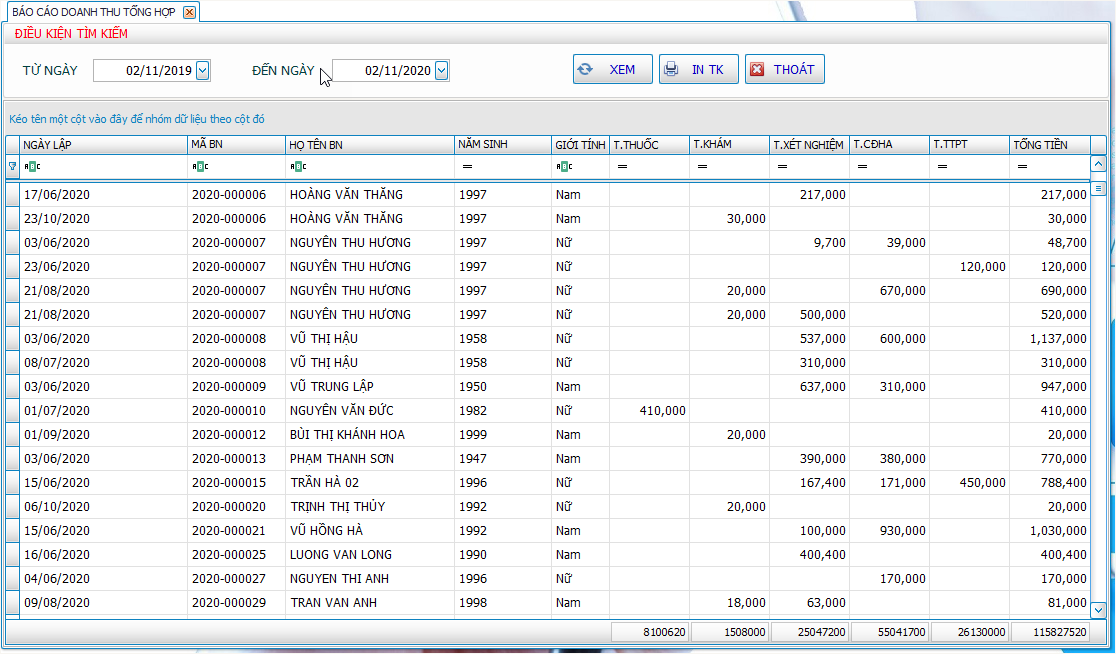
Task: Click footer T.TTPT sum 26130000
Action: click(x=970, y=632)
